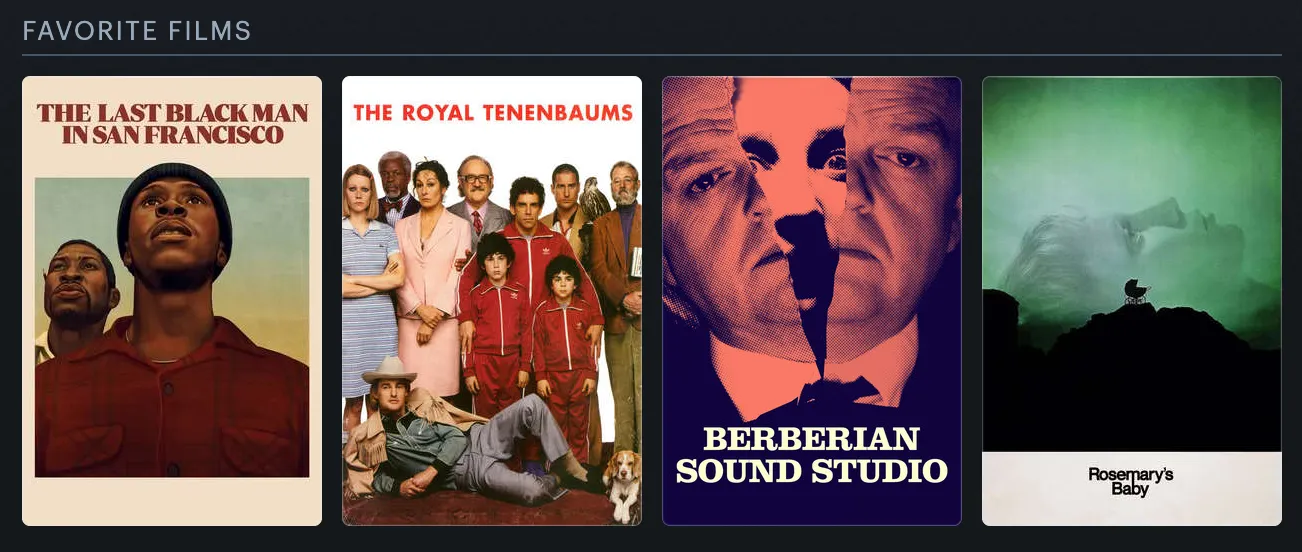
Task: Click the red Royal Tenenbaums title text
Action: [x=493, y=112]
